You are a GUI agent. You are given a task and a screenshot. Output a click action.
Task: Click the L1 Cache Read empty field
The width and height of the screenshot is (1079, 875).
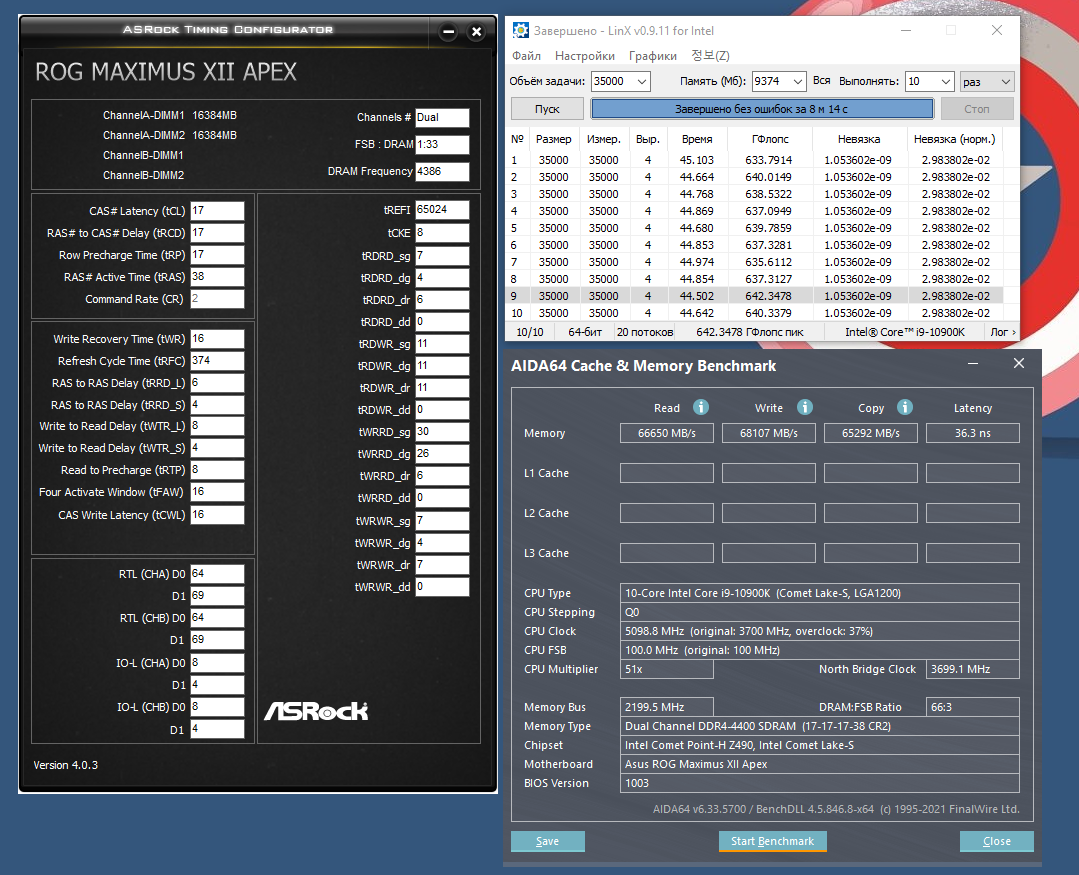(667, 473)
